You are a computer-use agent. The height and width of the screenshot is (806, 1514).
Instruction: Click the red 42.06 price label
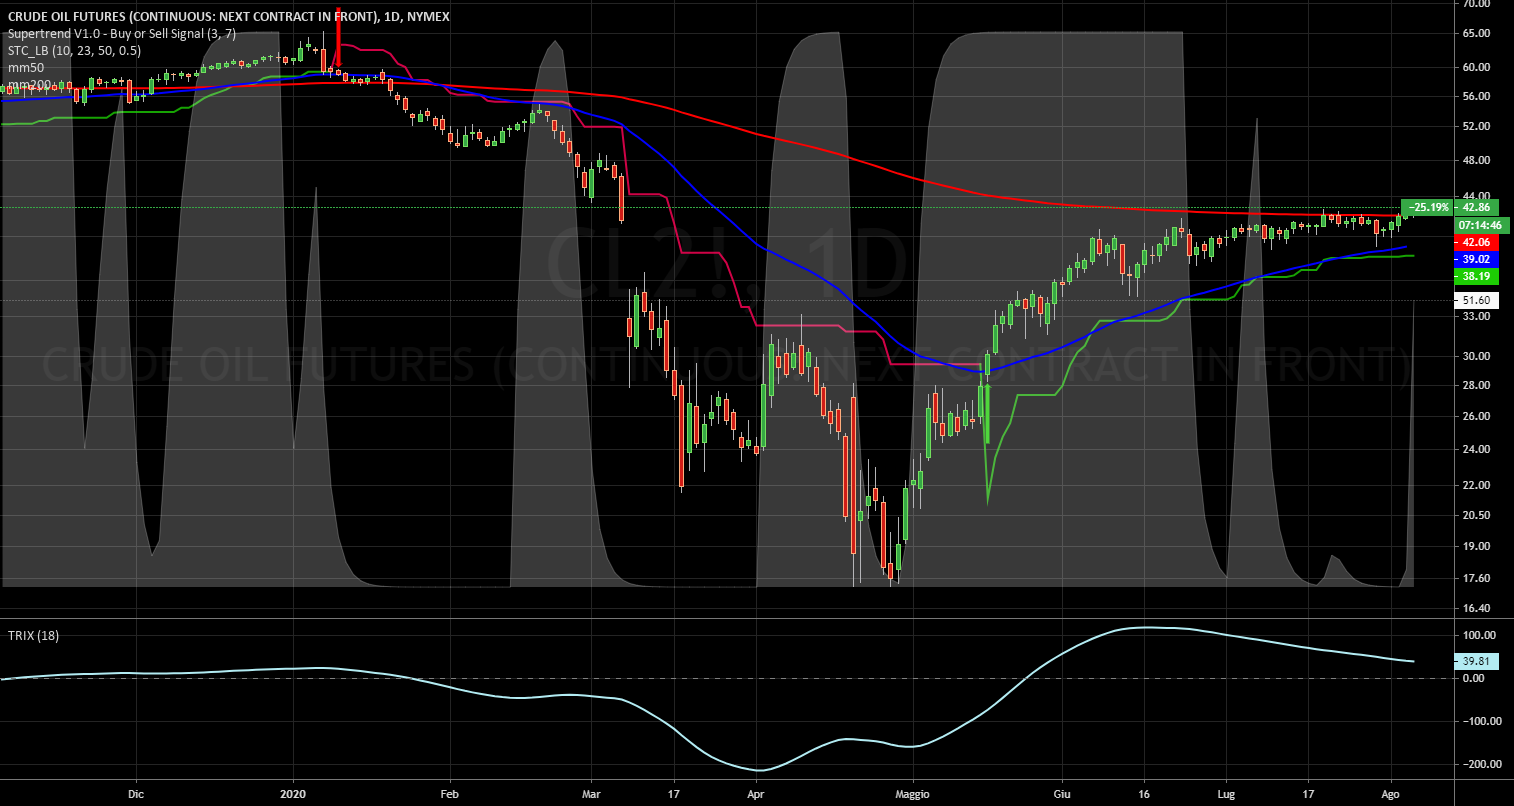pos(1477,242)
